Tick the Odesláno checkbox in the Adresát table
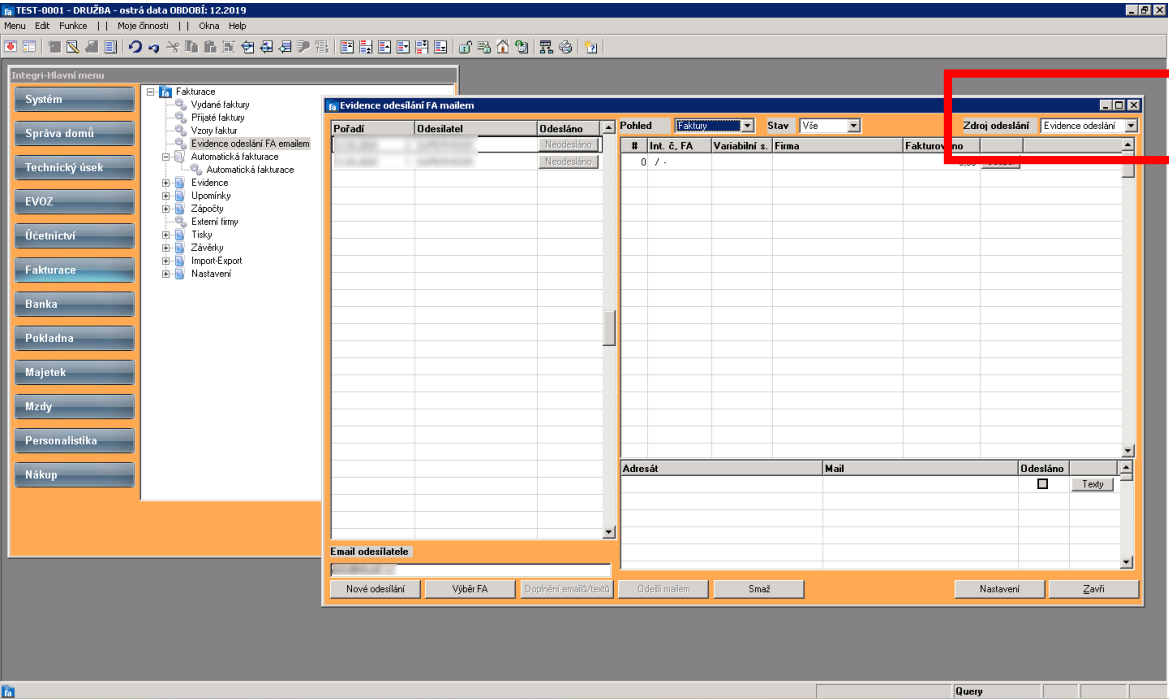This screenshot has width=1169, height=699. click(1042, 484)
